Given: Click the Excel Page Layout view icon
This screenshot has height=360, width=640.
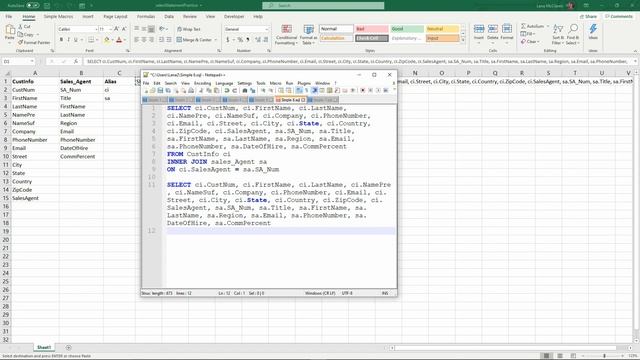Looking at the screenshot, I should tap(560, 356).
